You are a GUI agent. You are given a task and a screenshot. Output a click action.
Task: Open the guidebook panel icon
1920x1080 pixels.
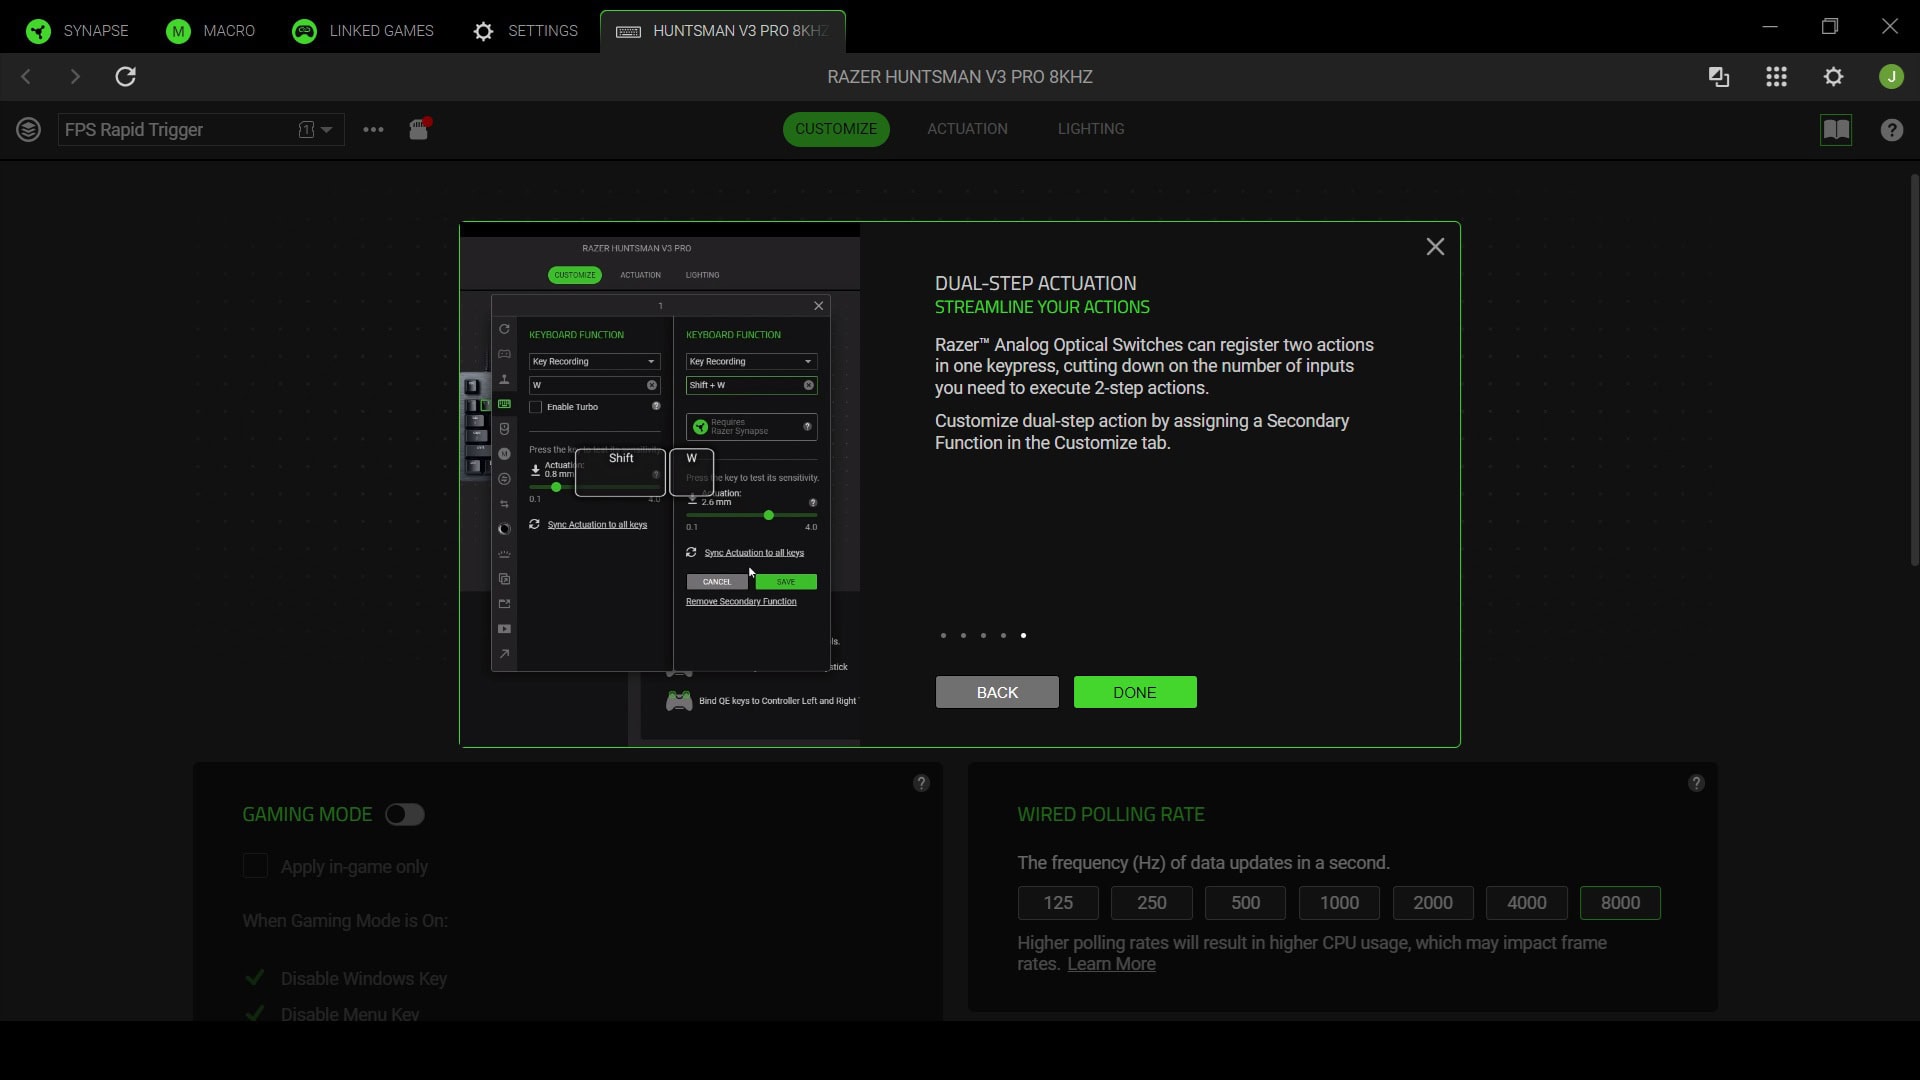click(1837, 130)
